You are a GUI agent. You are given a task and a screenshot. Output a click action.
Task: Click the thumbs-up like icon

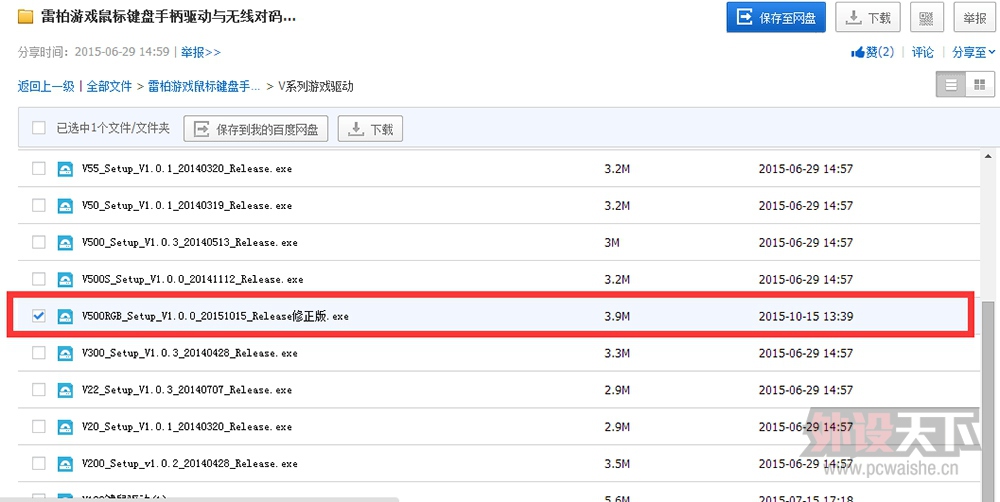(857, 52)
